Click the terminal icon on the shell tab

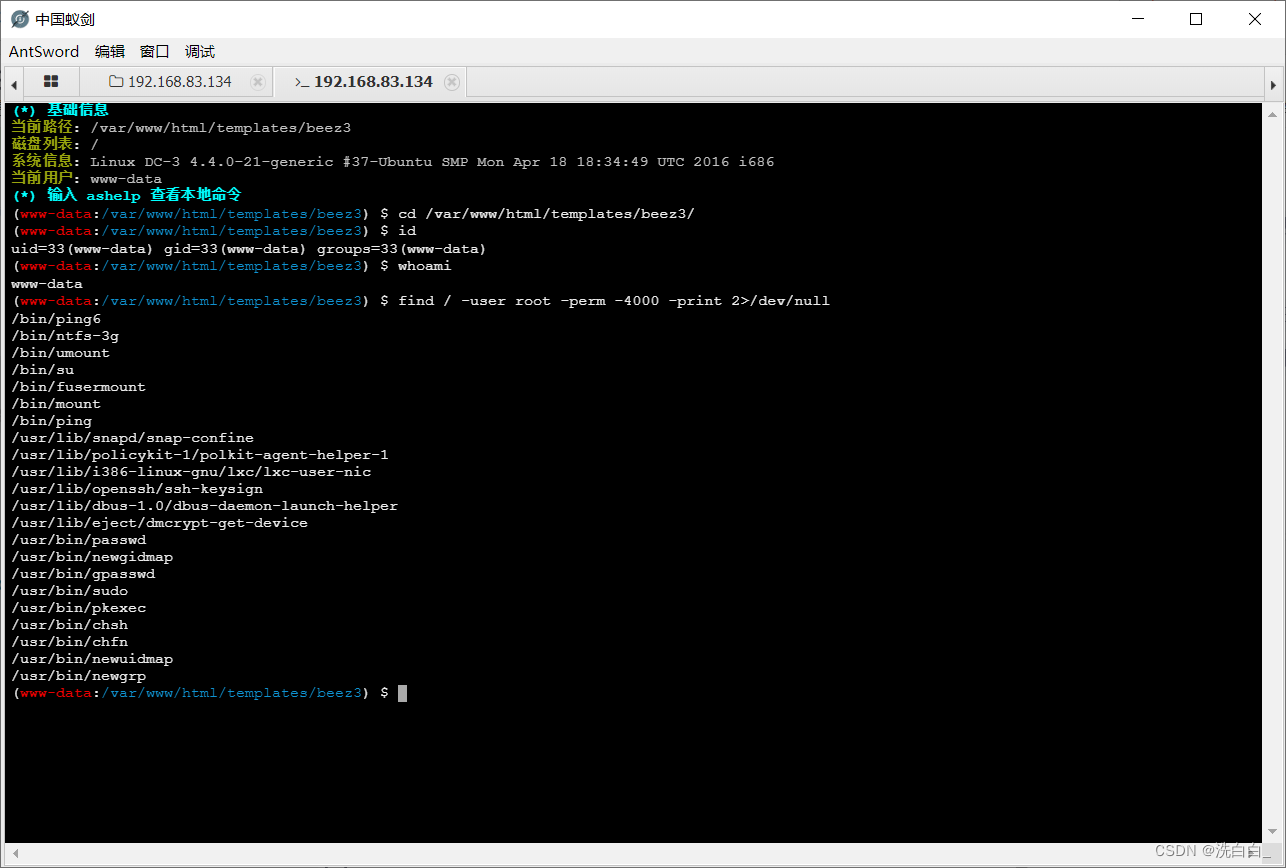click(301, 82)
